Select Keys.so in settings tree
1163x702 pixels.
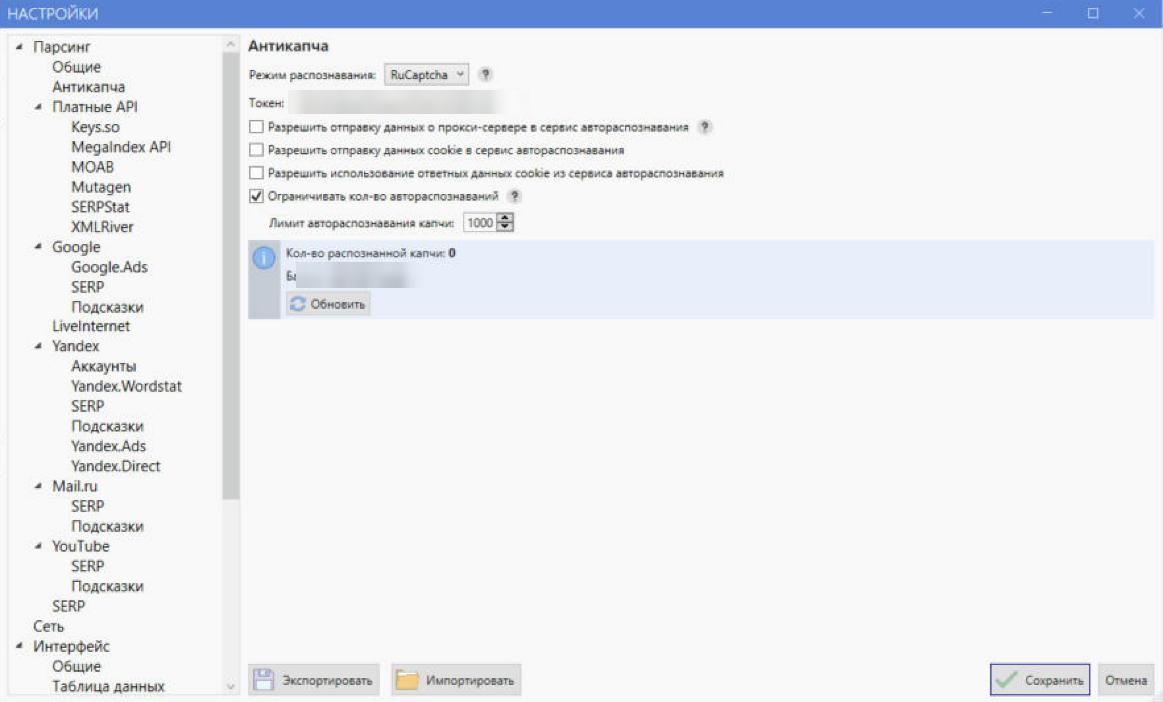pos(95,127)
